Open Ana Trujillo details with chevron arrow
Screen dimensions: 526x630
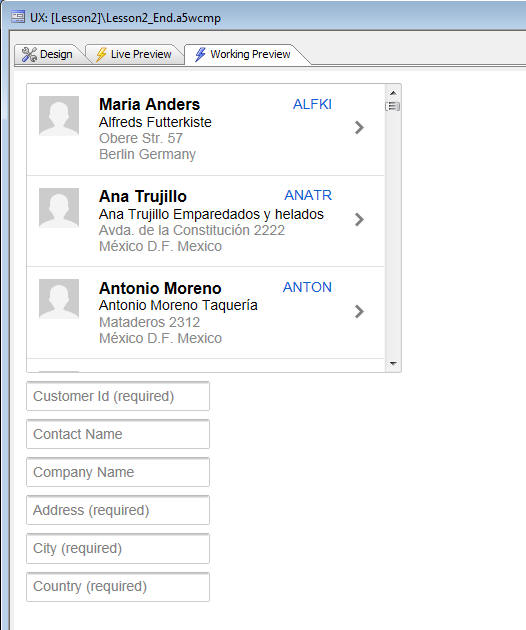[359, 219]
